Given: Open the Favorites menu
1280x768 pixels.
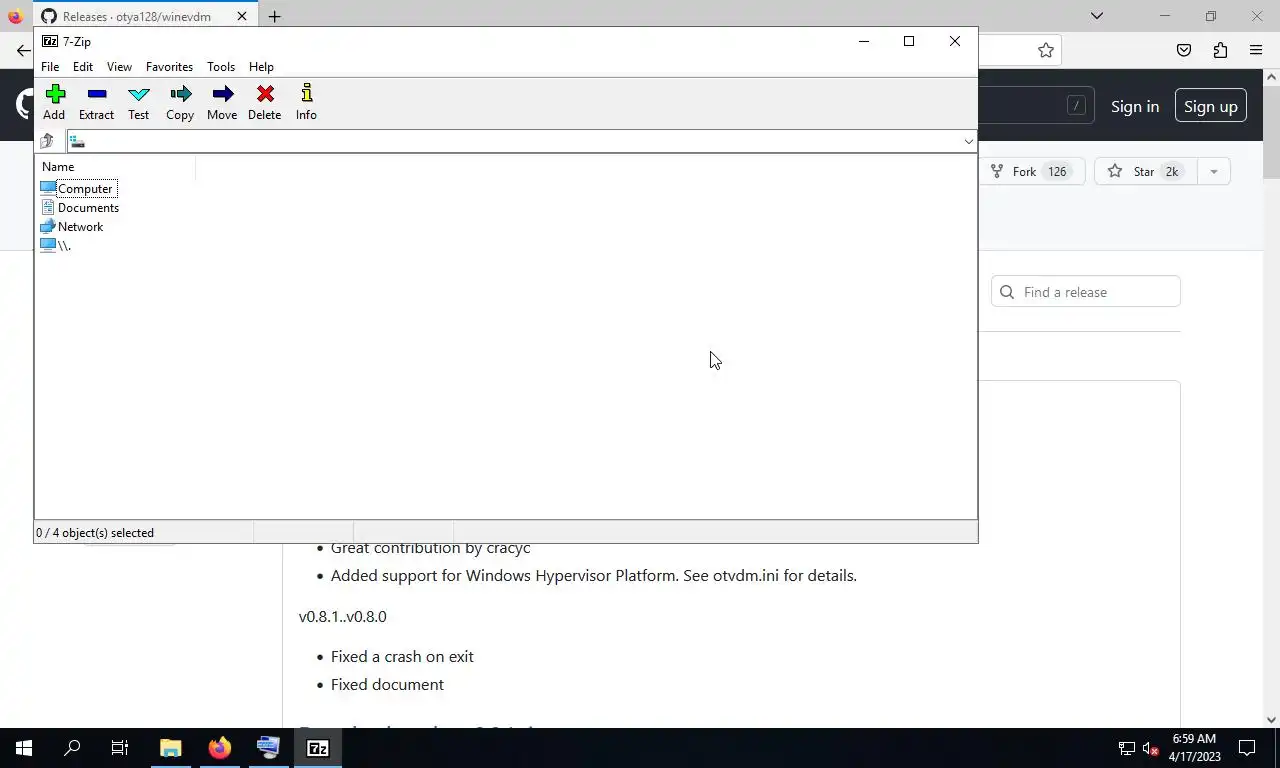Looking at the screenshot, I should 169,67.
